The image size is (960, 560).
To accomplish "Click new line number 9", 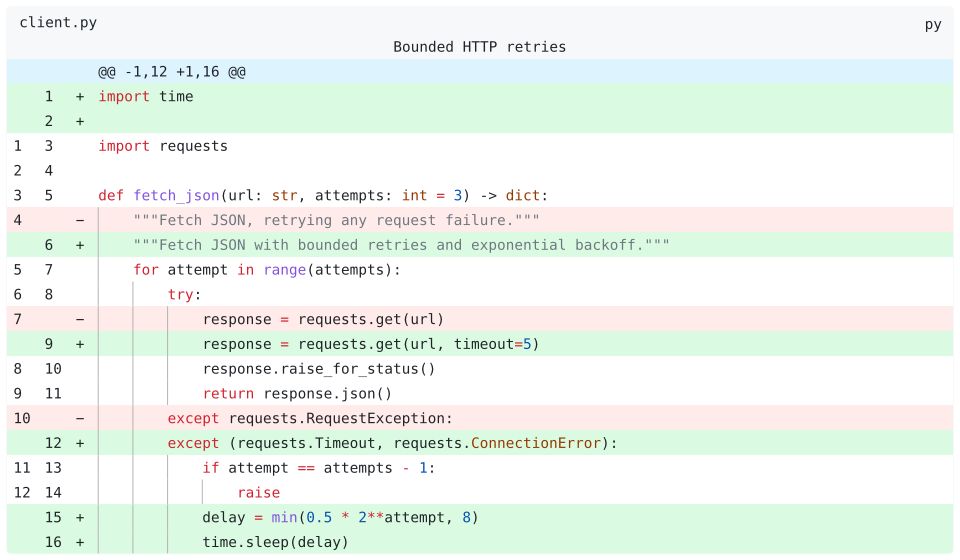I will [x=49, y=344].
